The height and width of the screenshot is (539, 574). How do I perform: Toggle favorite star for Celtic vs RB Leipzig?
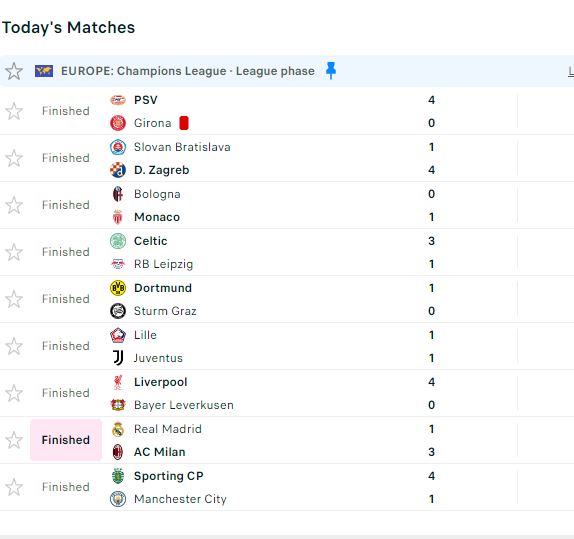pos(14,252)
